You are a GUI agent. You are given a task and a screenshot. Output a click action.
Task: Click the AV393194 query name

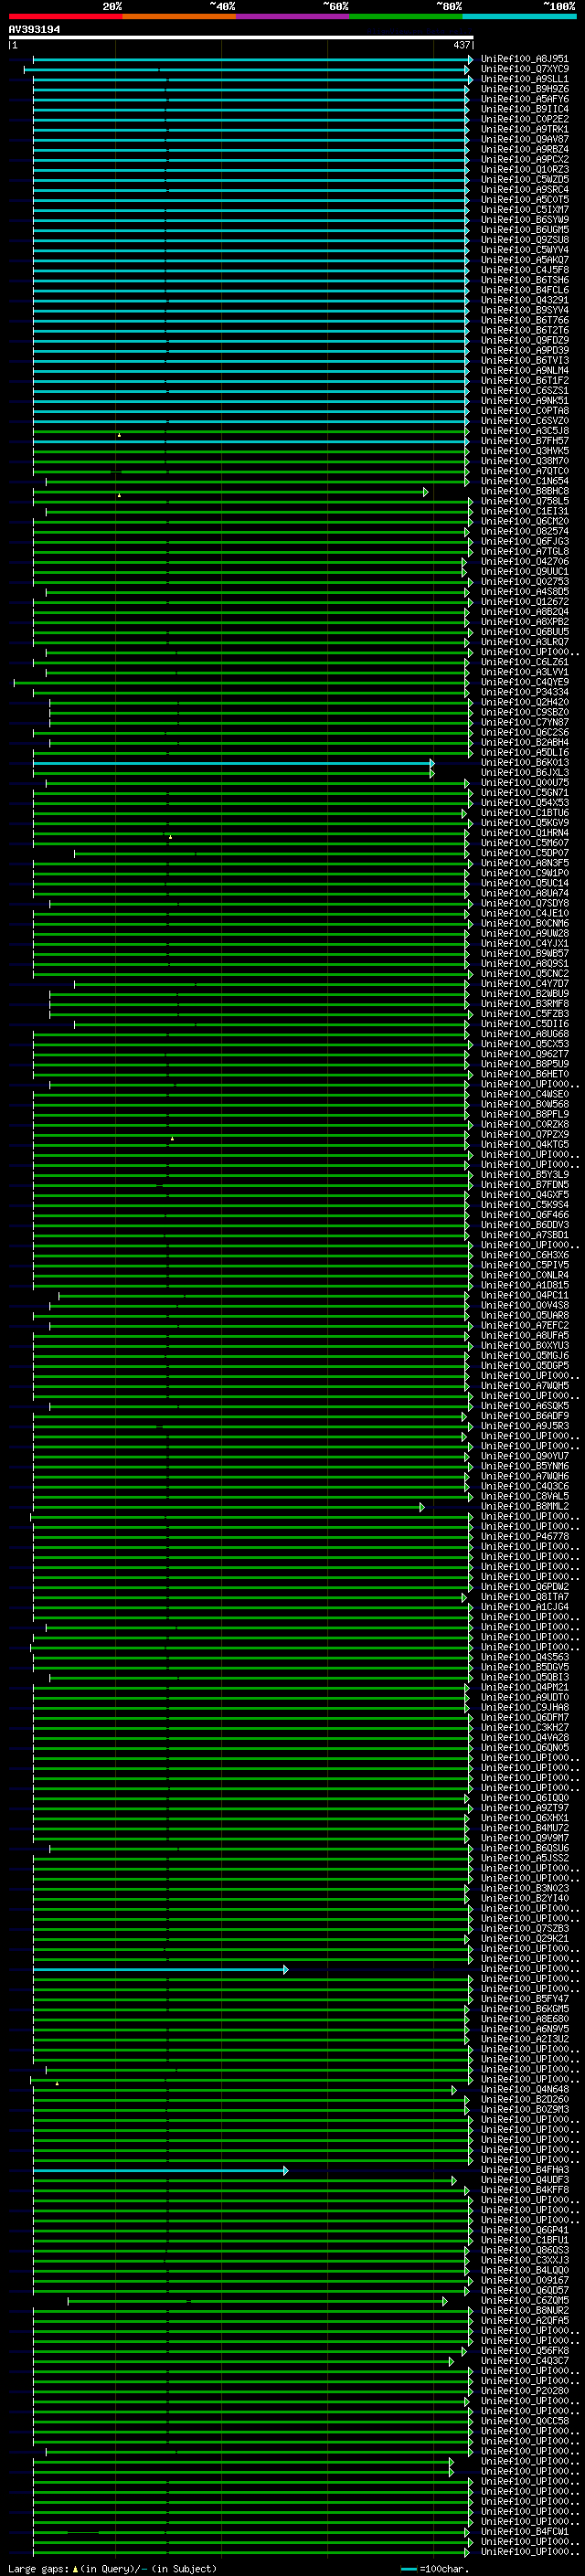tap(34, 30)
